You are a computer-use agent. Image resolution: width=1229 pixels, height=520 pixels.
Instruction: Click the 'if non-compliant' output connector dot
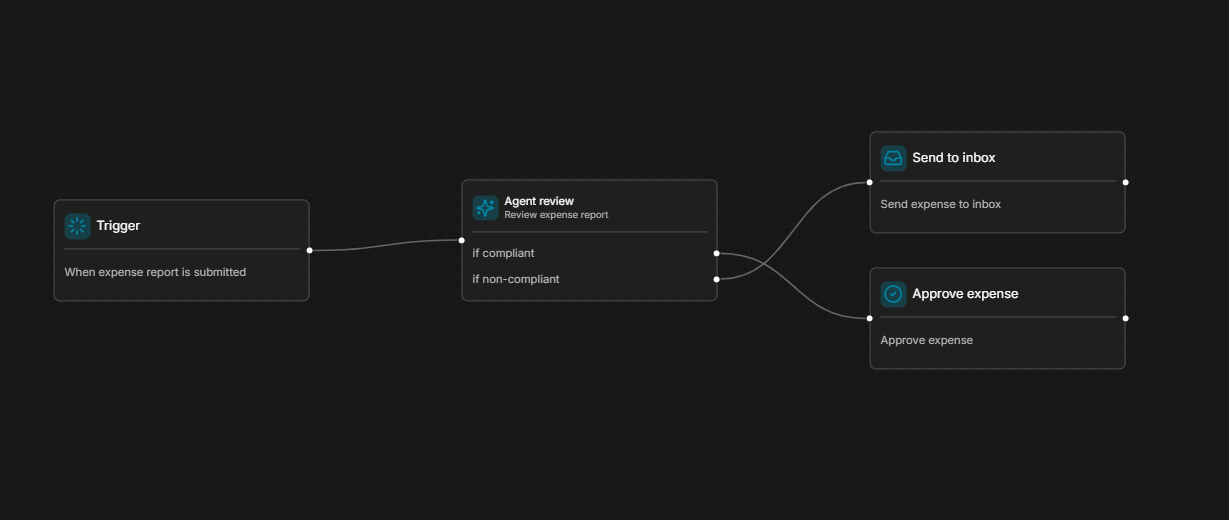point(717,279)
